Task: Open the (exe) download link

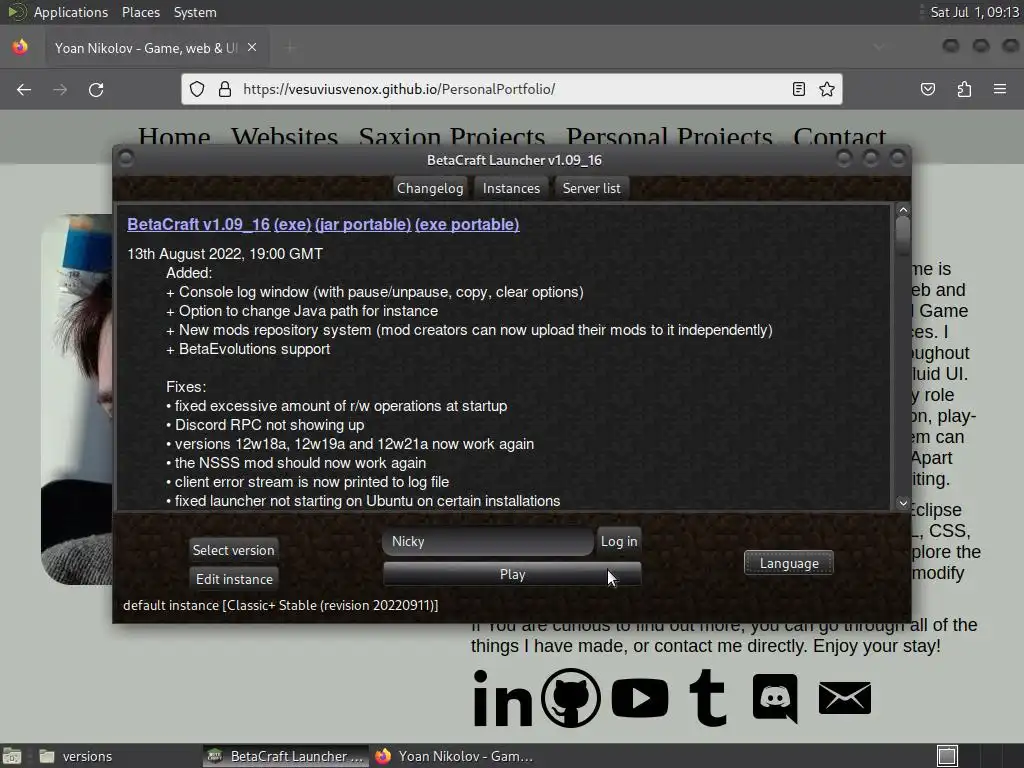Action: click(x=293, y=224)
